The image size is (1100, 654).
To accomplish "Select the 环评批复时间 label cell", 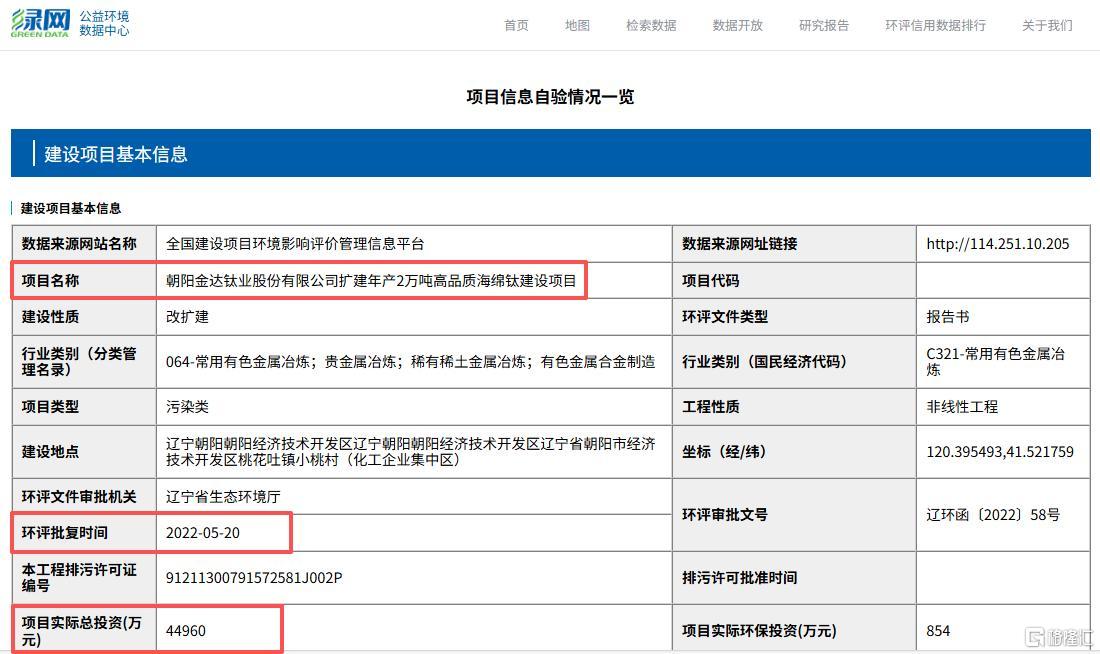I will [84, 533].
